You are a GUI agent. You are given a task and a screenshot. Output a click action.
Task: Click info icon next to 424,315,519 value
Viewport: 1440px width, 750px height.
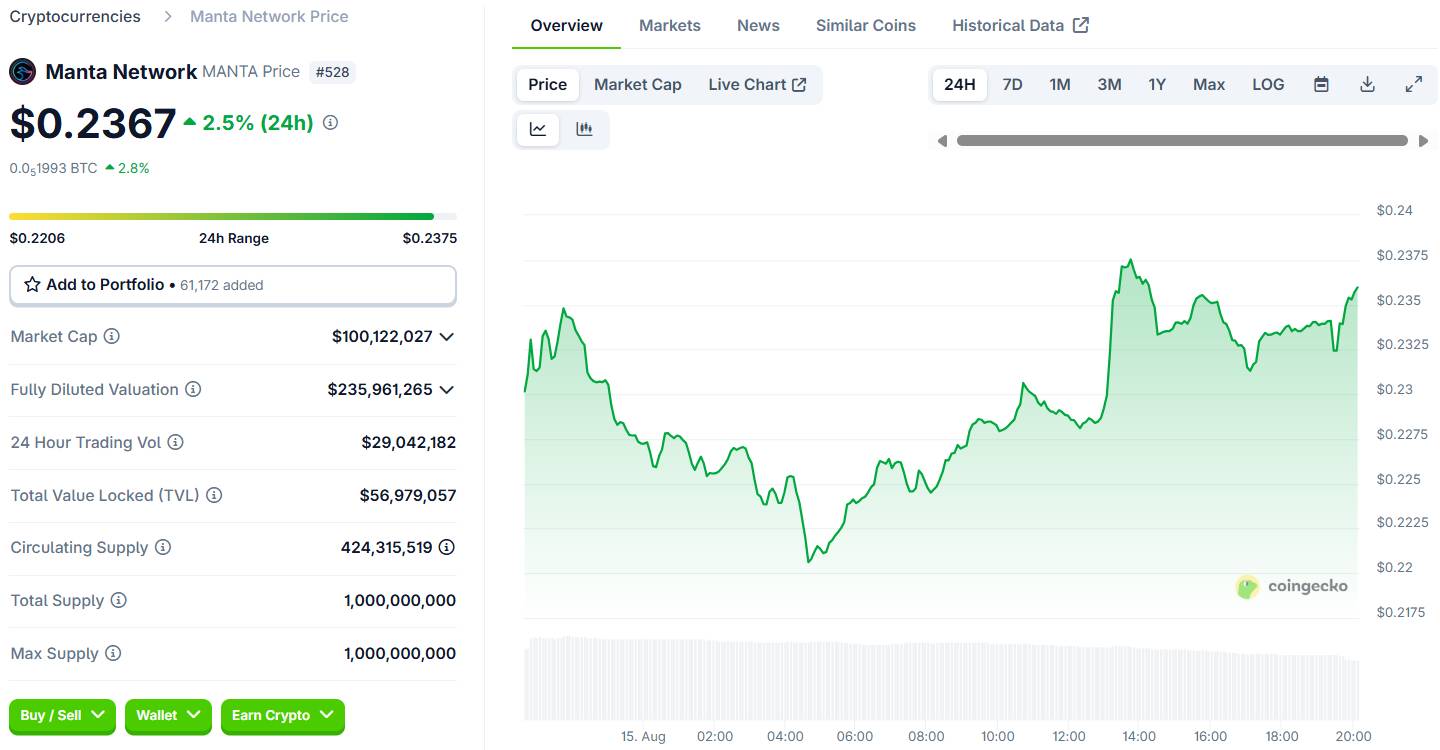tap(447, 547)
